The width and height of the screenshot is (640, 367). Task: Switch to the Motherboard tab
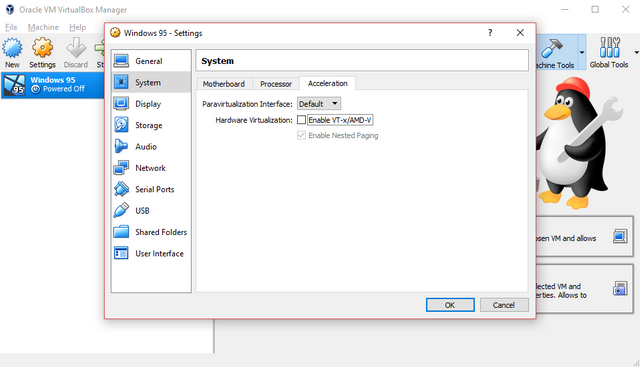coord(224,84)
